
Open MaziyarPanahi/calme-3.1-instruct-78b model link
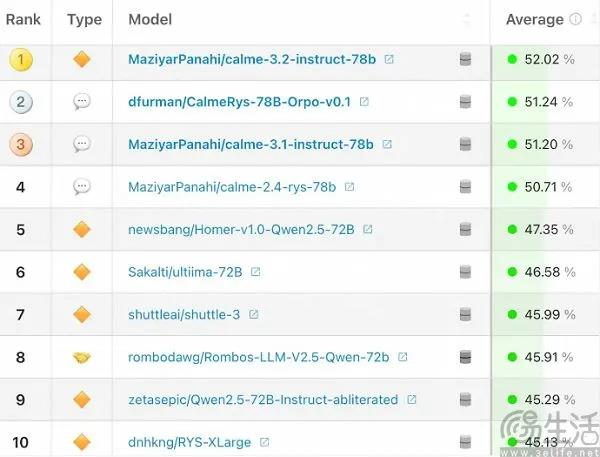pyautogui.click(x=251, y=144)
